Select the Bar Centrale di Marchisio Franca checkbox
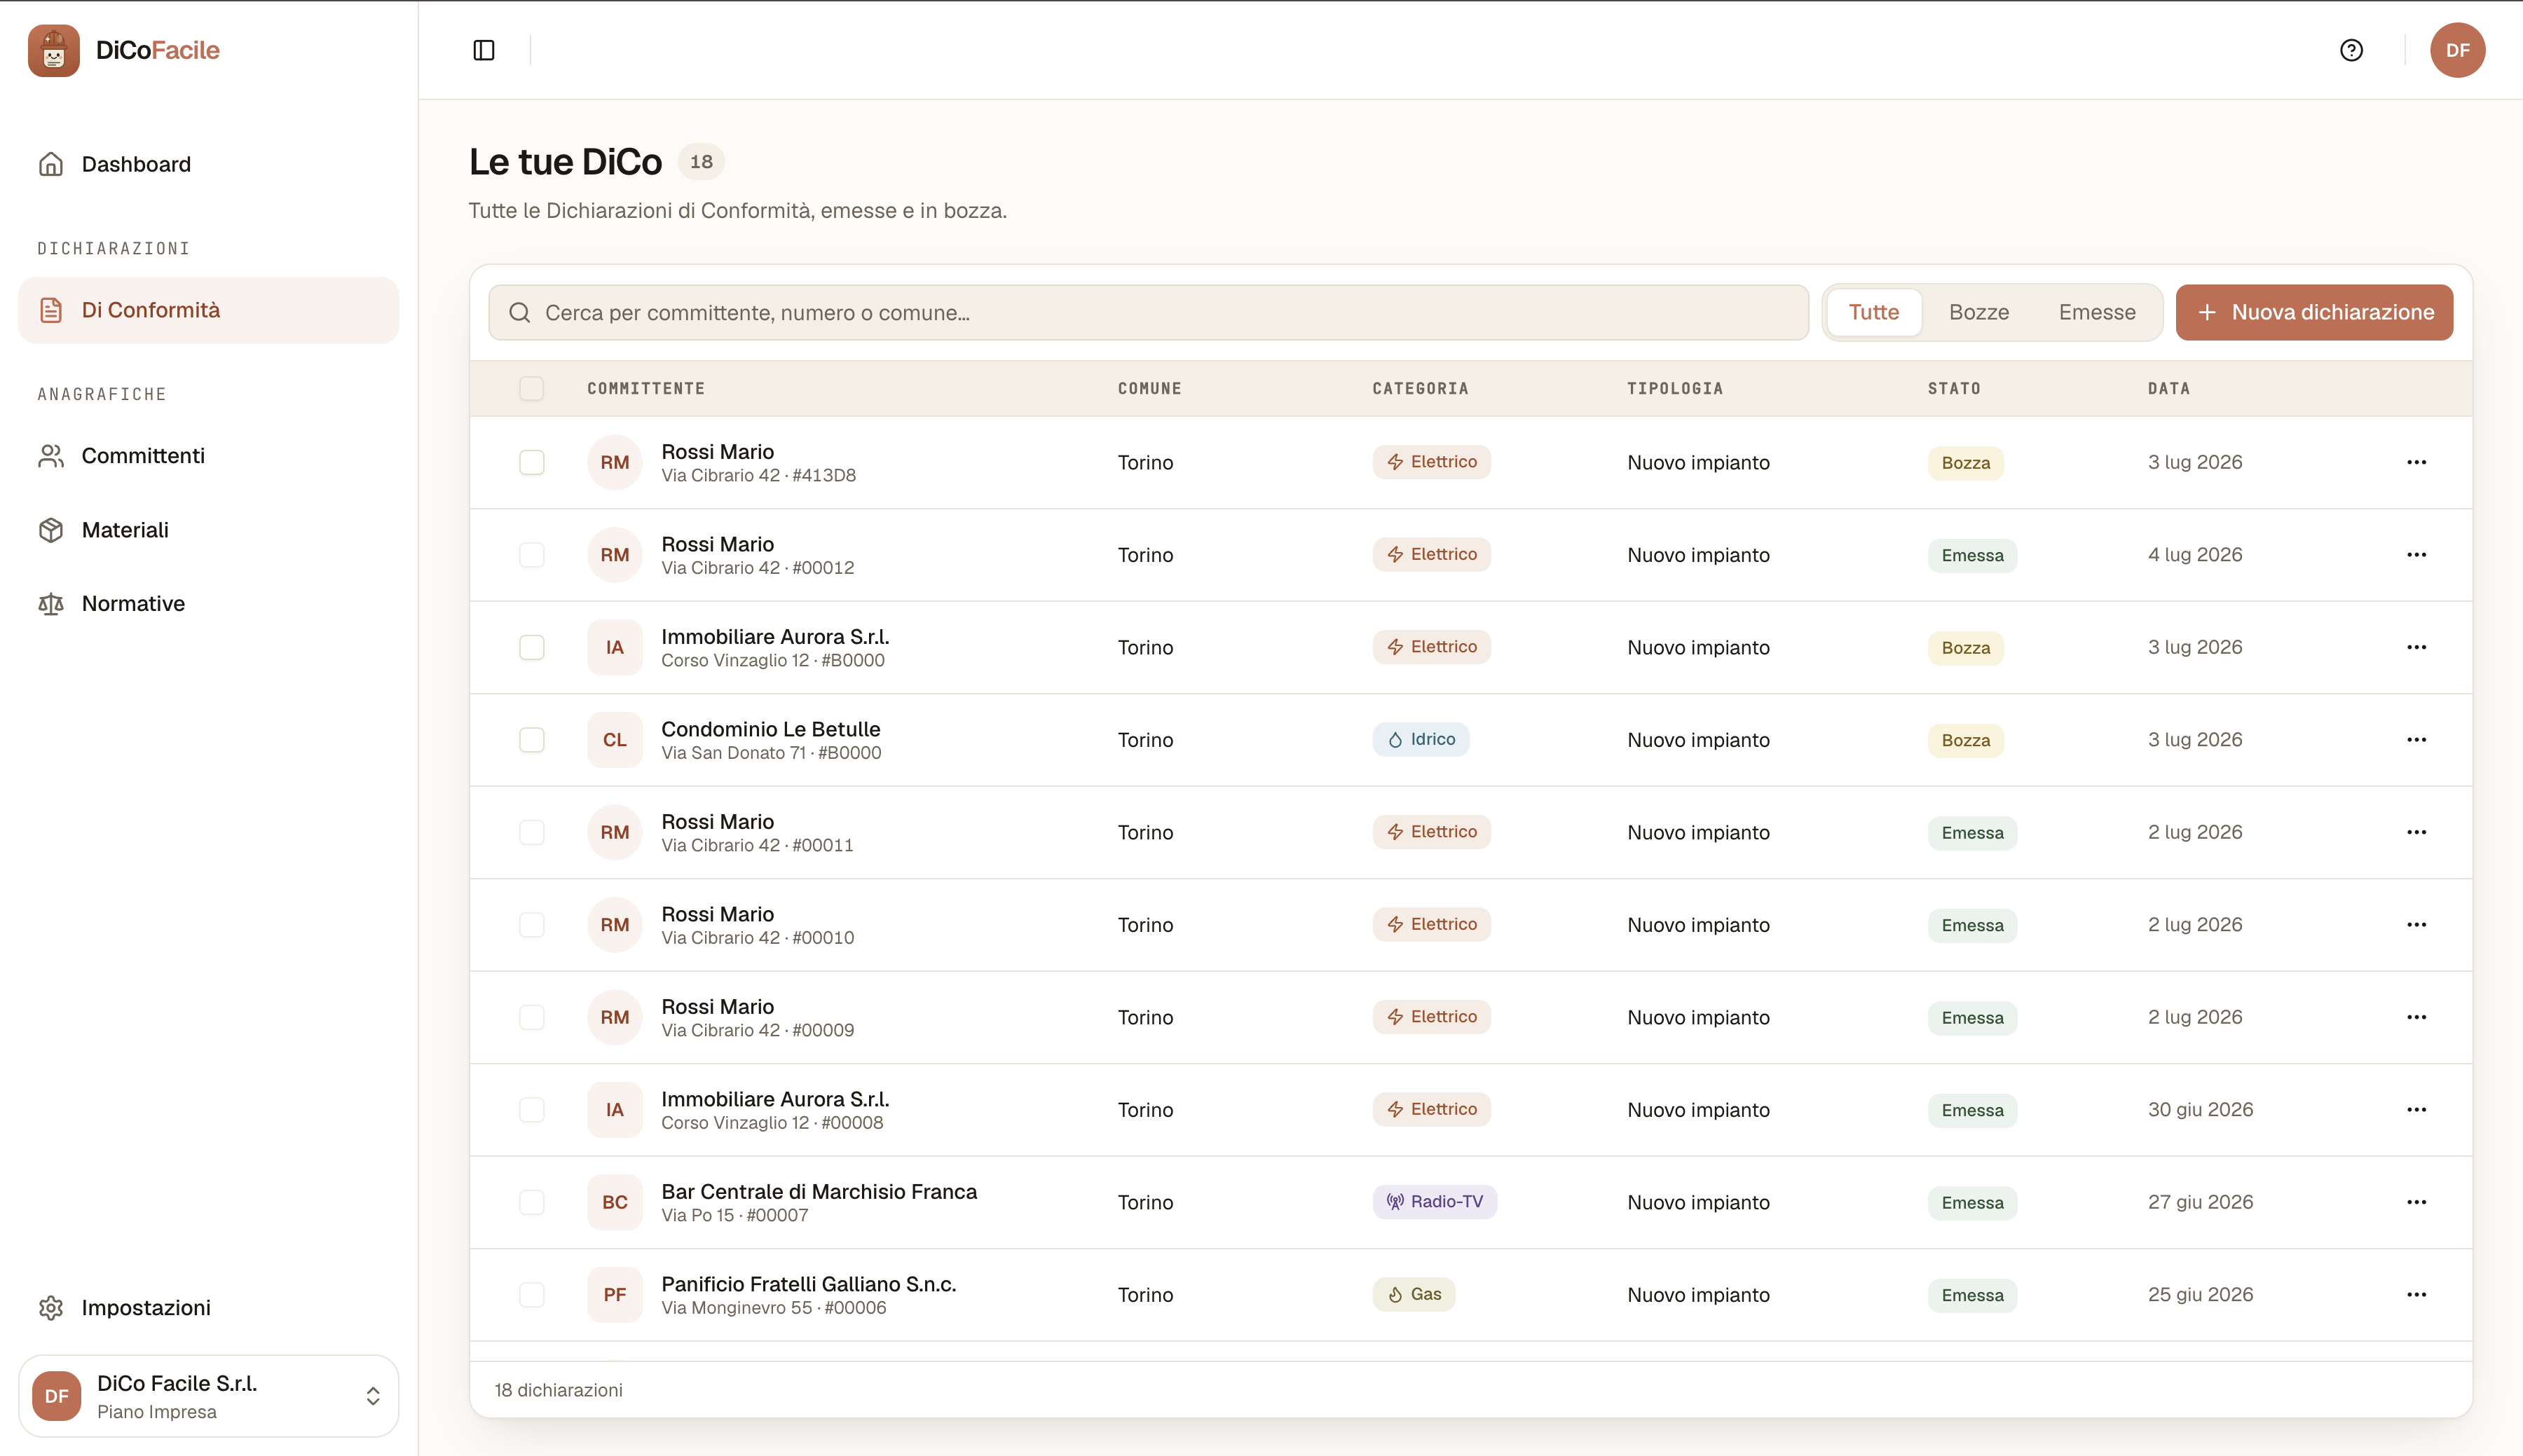Screen dimensions: 2523x1456 532,1202
